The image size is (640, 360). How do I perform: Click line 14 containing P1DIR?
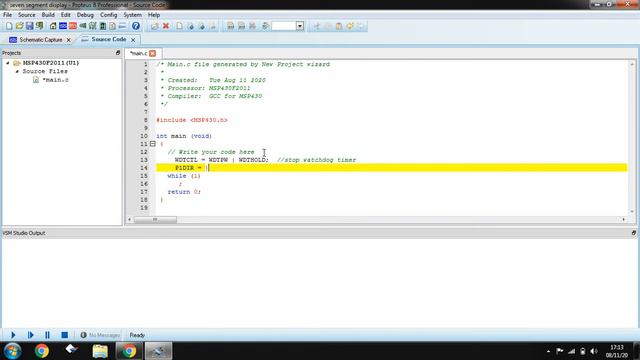(391, 168)
